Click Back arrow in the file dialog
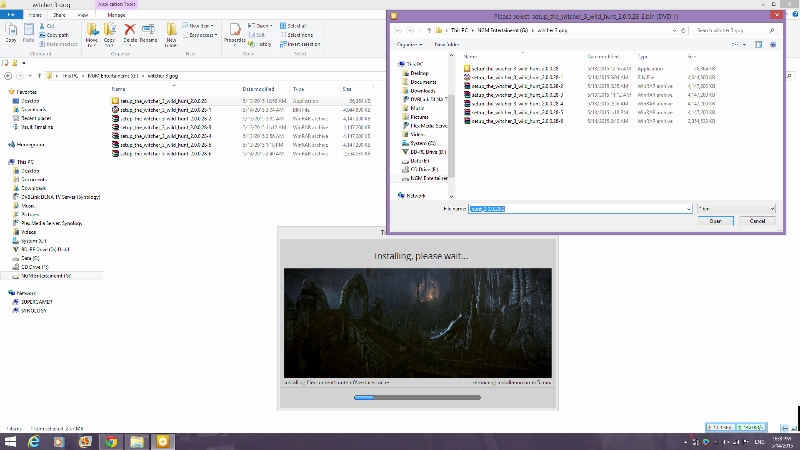Image resolution: width=800 pixels, height=450 pixels. click(x=398, y=31)
